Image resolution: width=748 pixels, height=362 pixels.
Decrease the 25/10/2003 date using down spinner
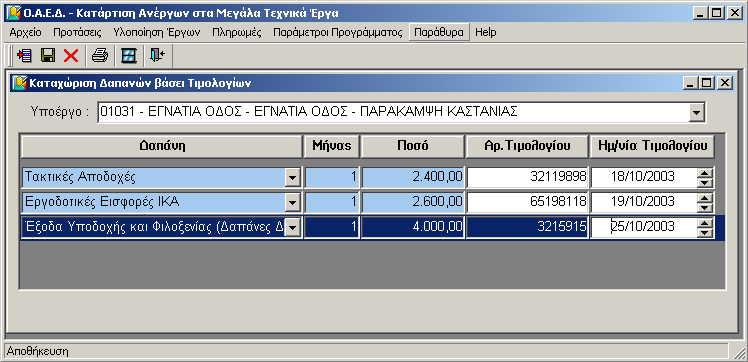click(704, 232)
